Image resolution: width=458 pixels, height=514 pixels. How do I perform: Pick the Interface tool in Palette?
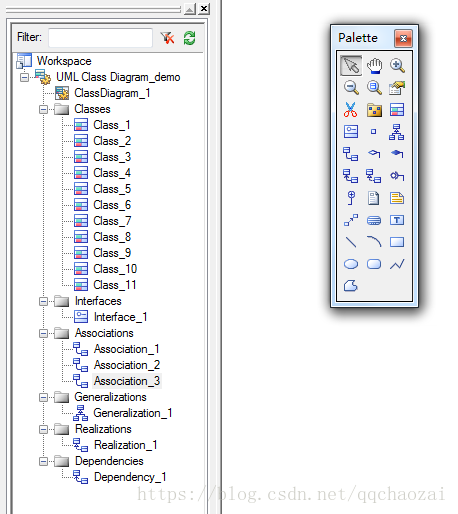tap(351, 131)
